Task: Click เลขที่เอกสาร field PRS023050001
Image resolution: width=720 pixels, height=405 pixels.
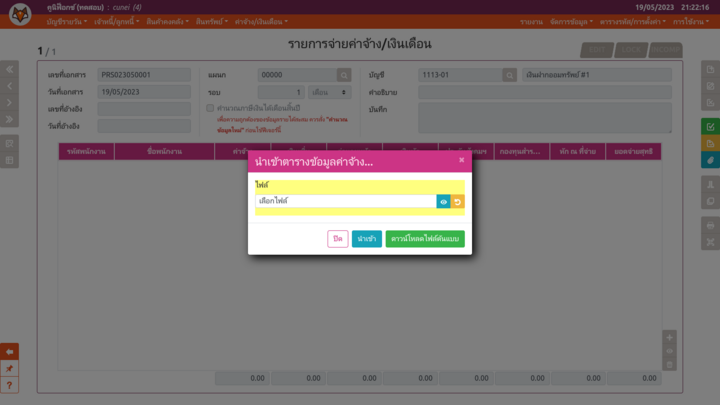Action: pyautogui.click(x=144, y=75)
